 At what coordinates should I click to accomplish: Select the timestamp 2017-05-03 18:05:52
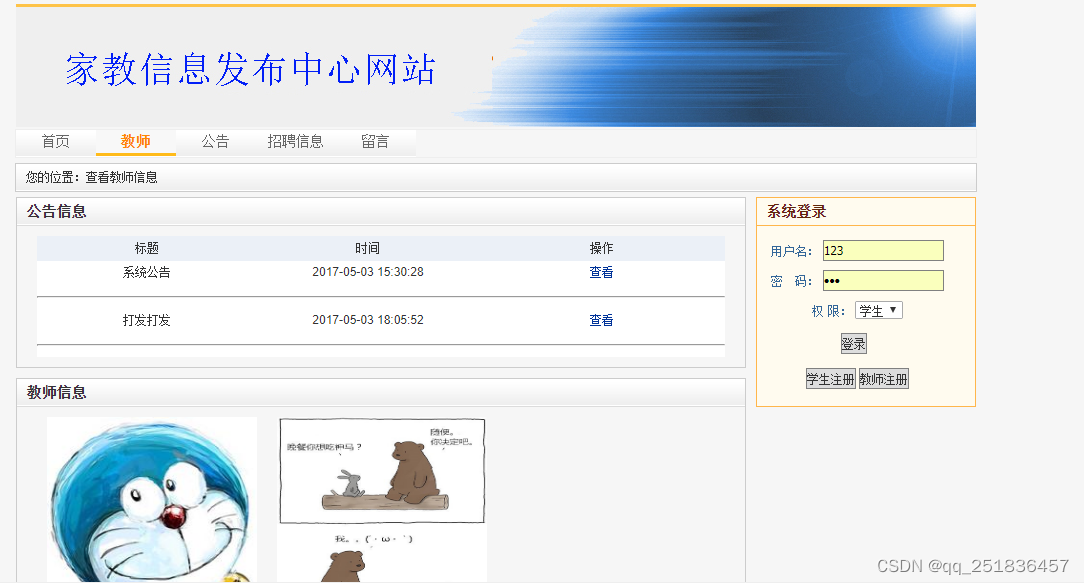(x=368, y=320)
